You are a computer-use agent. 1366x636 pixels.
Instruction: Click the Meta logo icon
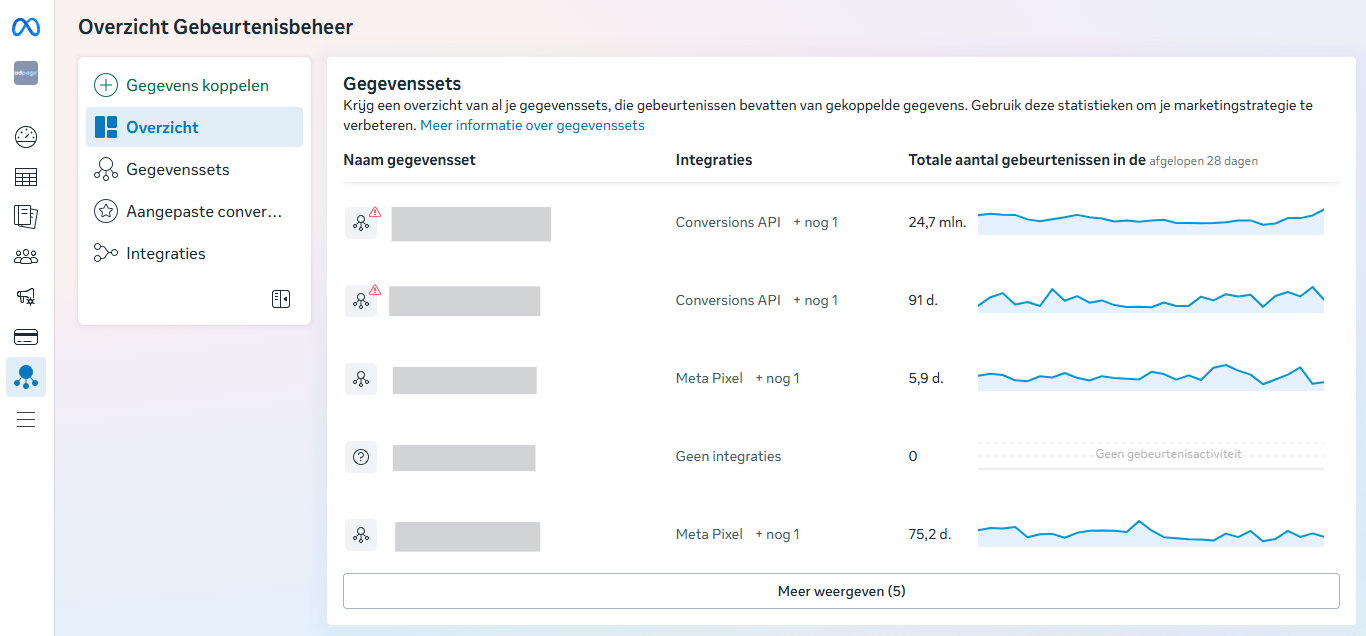26,28
